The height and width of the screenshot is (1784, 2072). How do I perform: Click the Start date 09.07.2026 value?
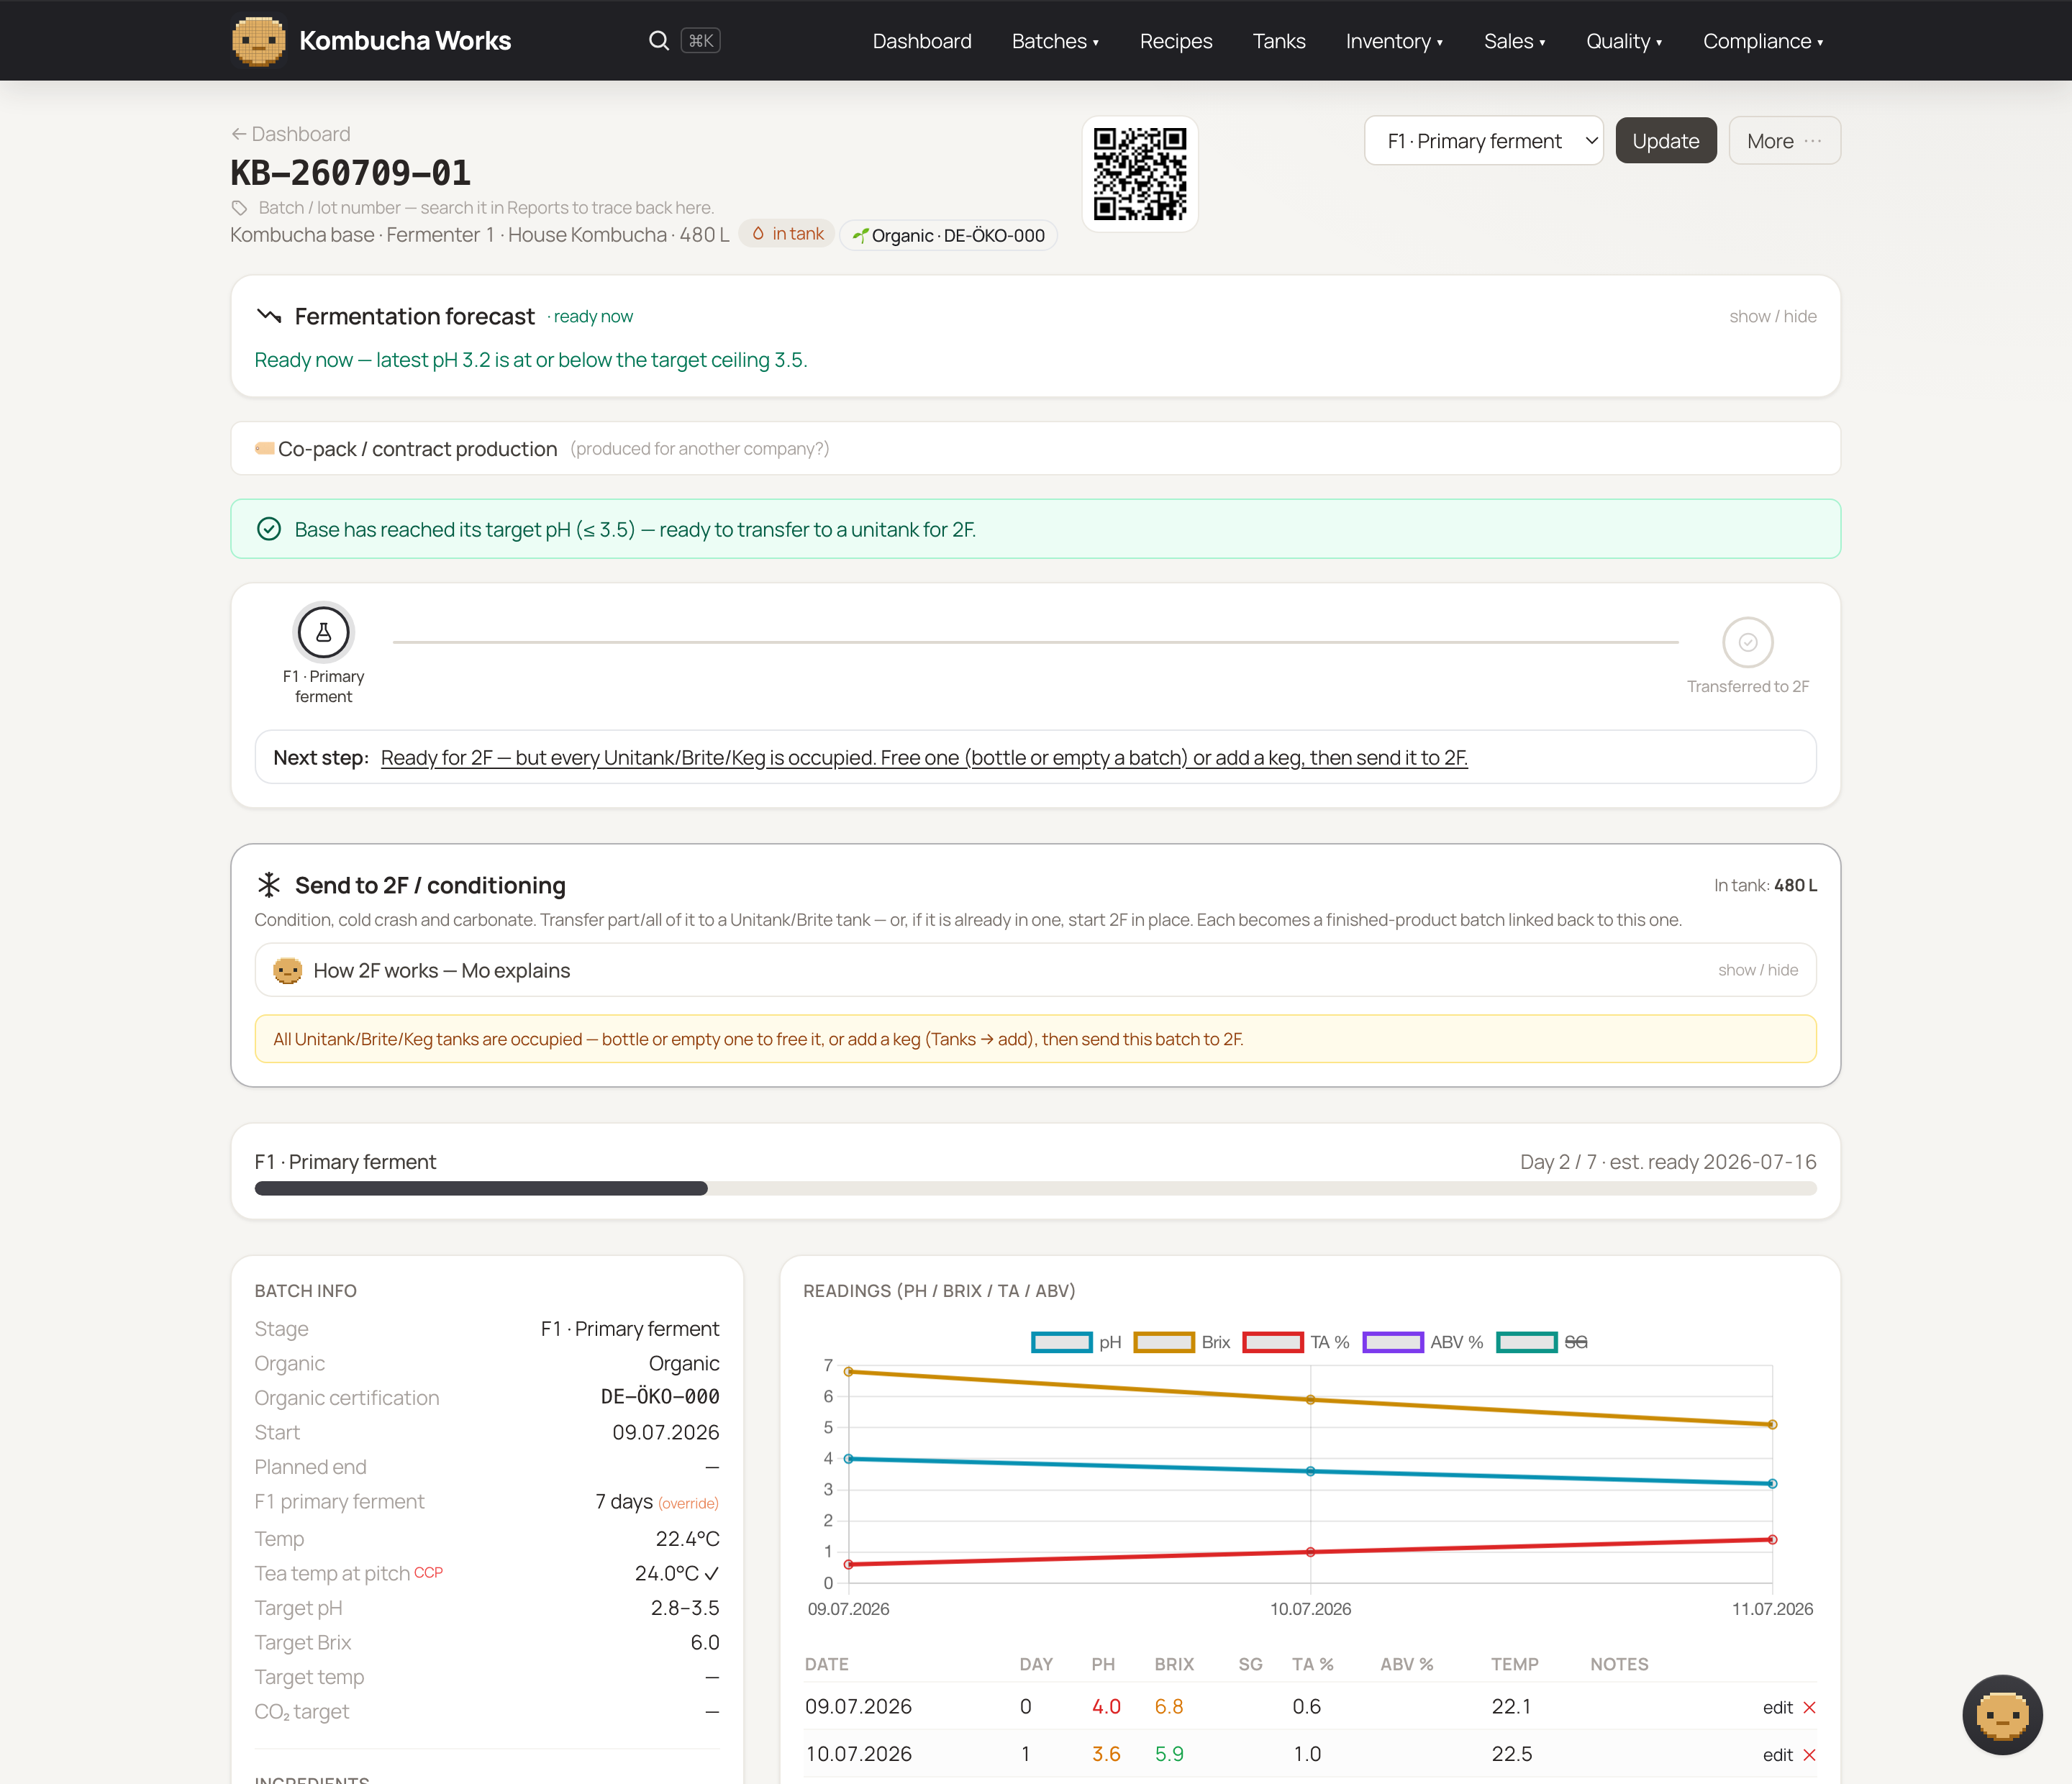[x=665, y=1432]
